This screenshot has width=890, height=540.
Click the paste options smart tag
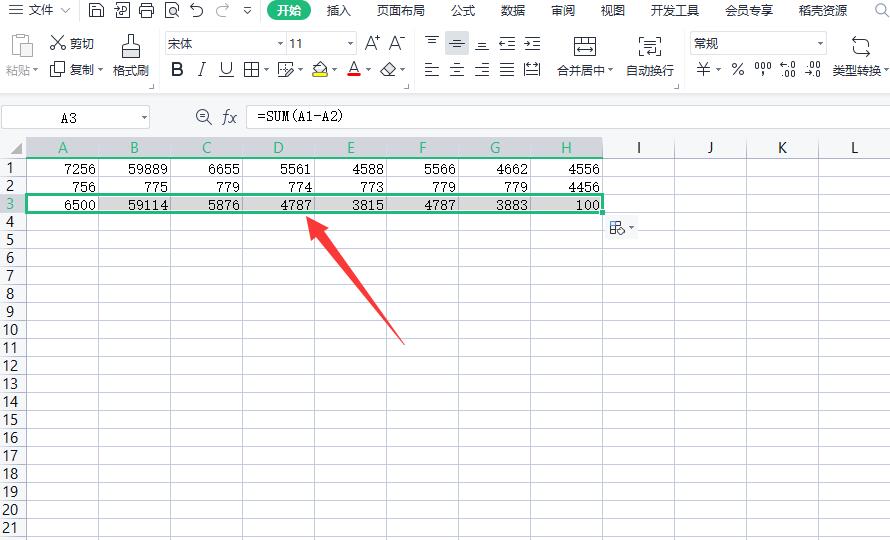(x=622, y=228)
